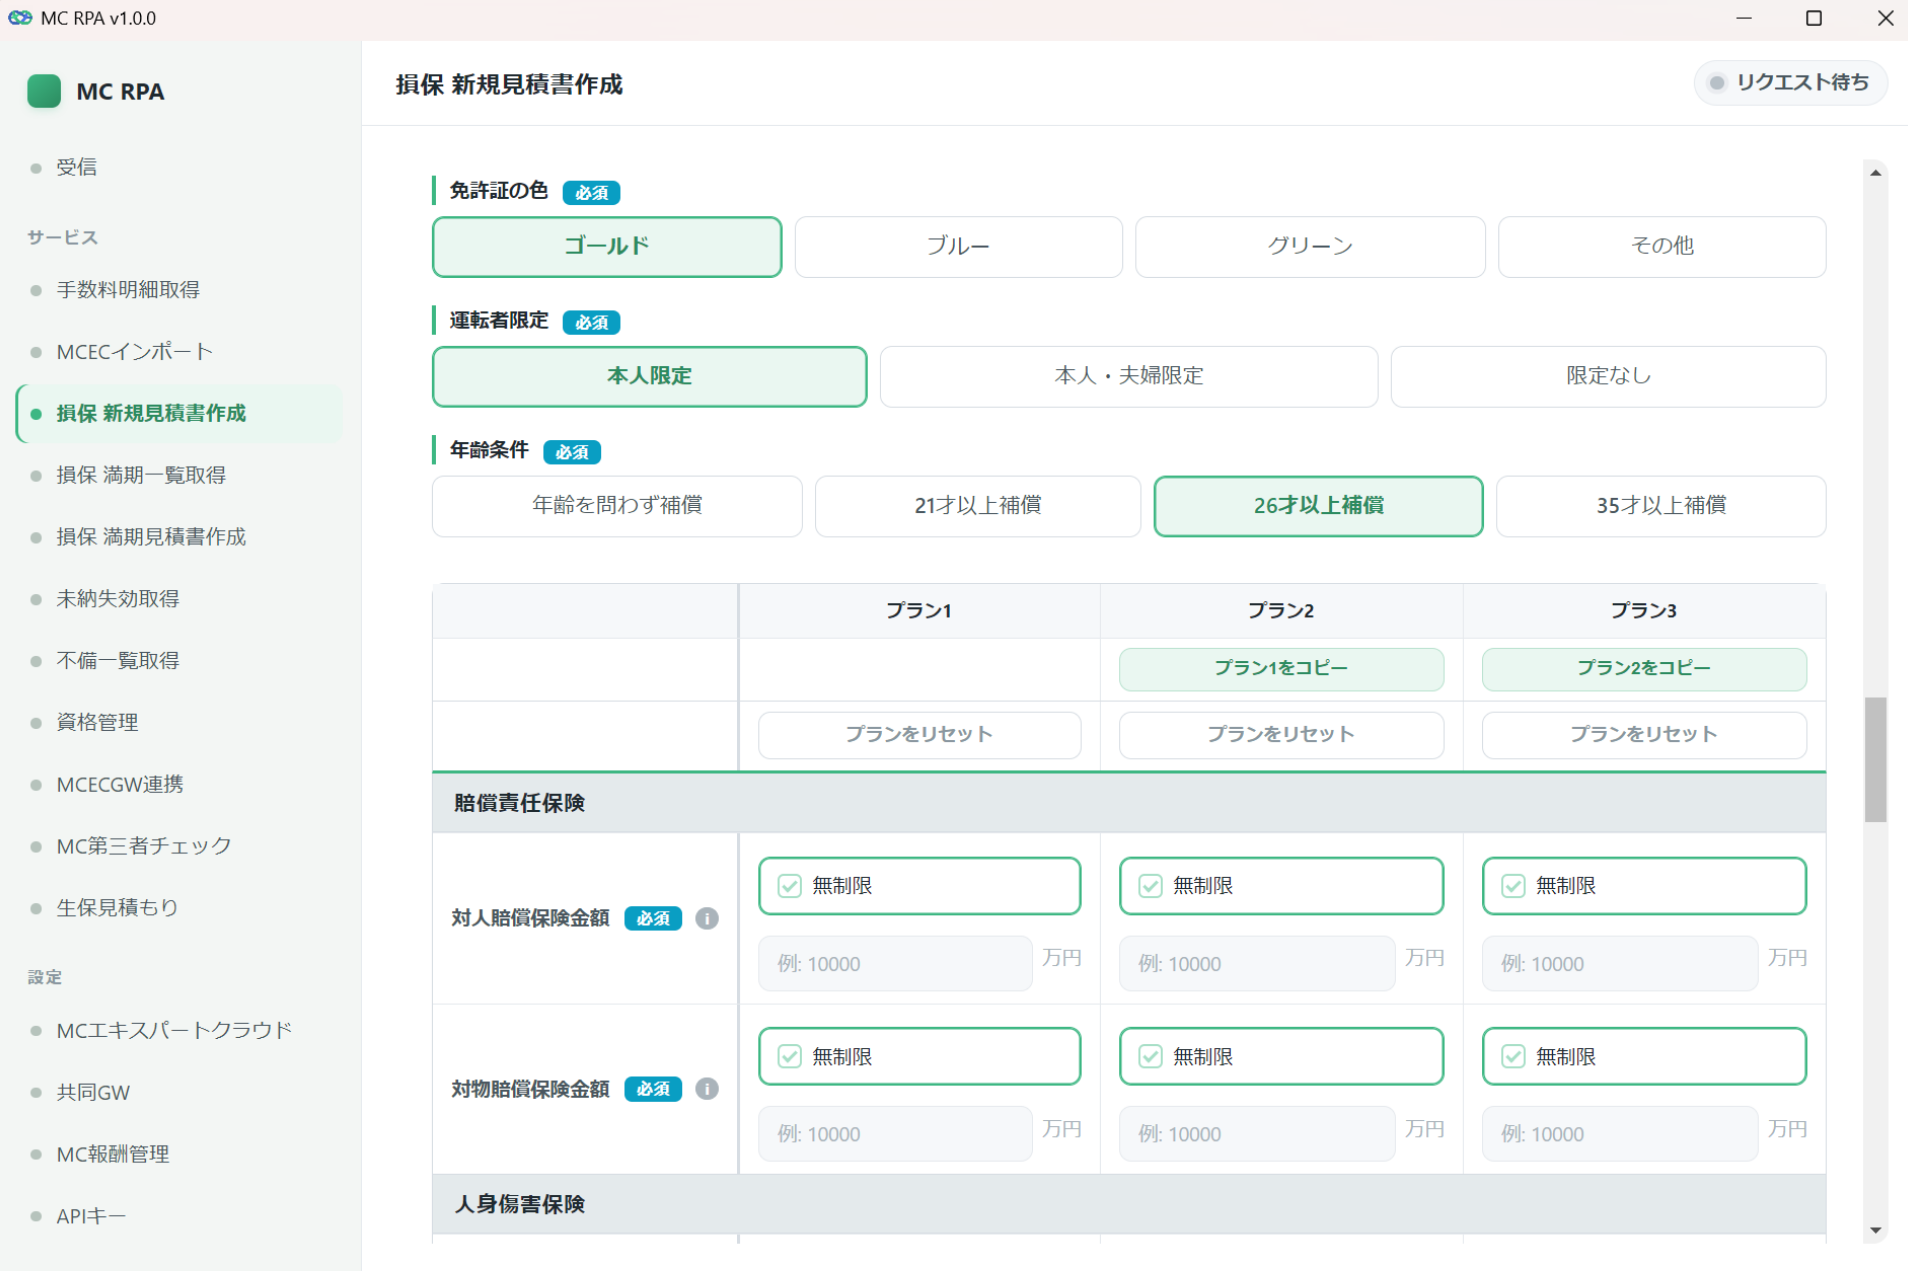Select 35才以上補償 age condition
The image size is (1908, 1271).
[x=1661, y=506]
